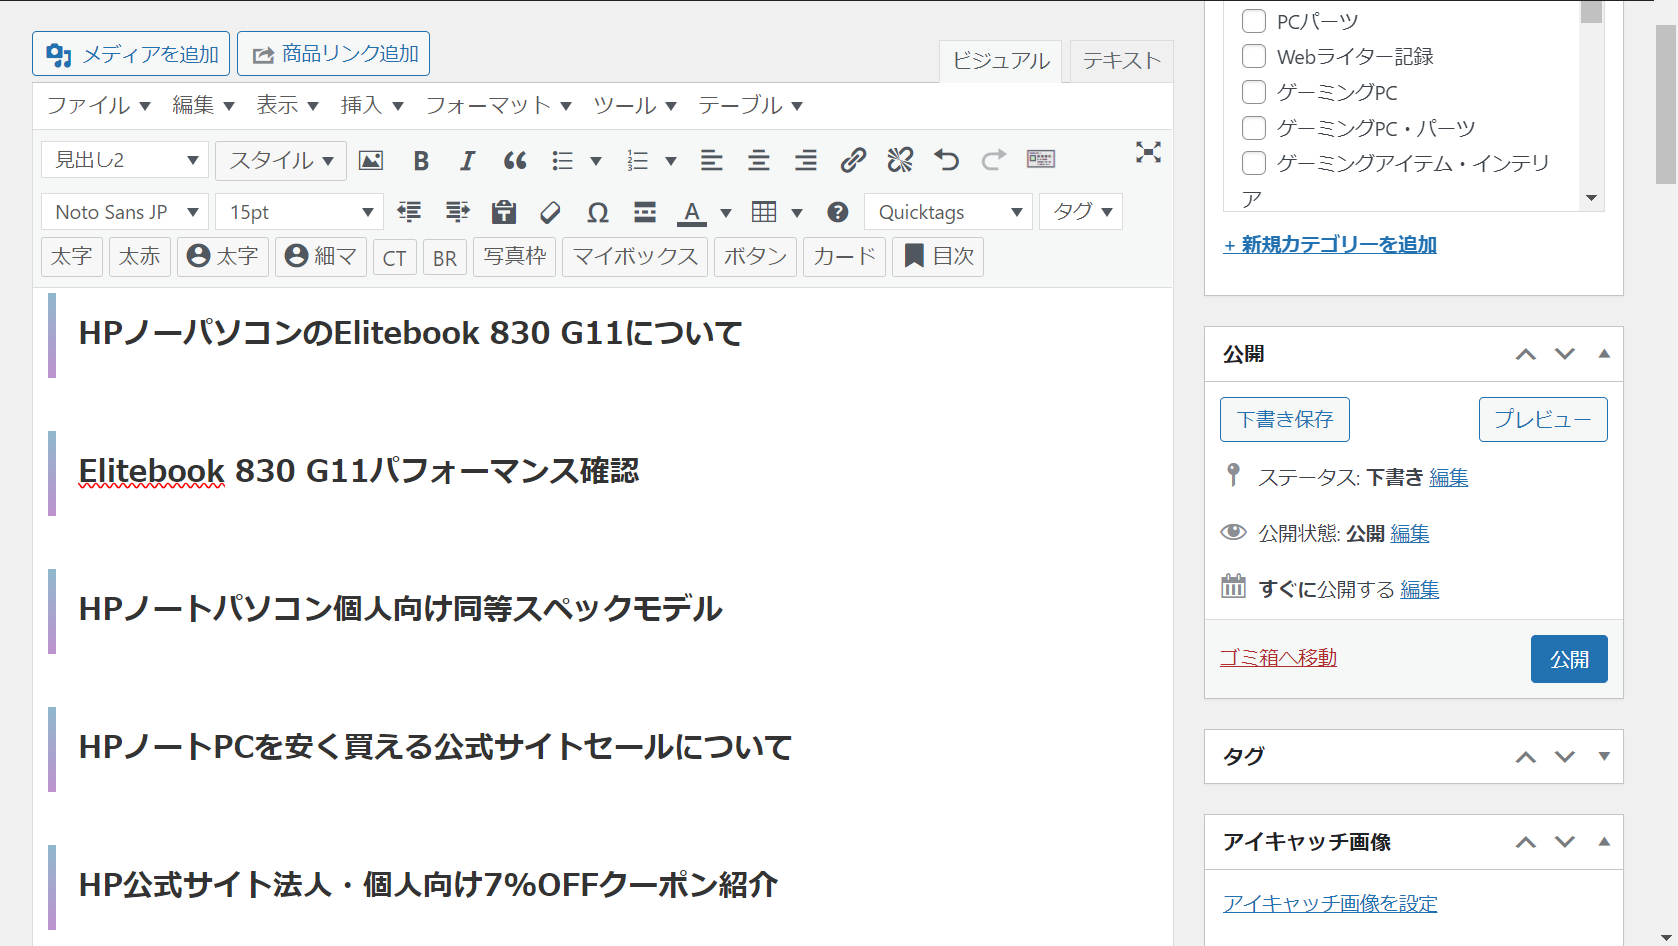This screenshot has width=1678, height=946.
Task: Open the Quicktags dropdown
Action: [x=948, y=212]
